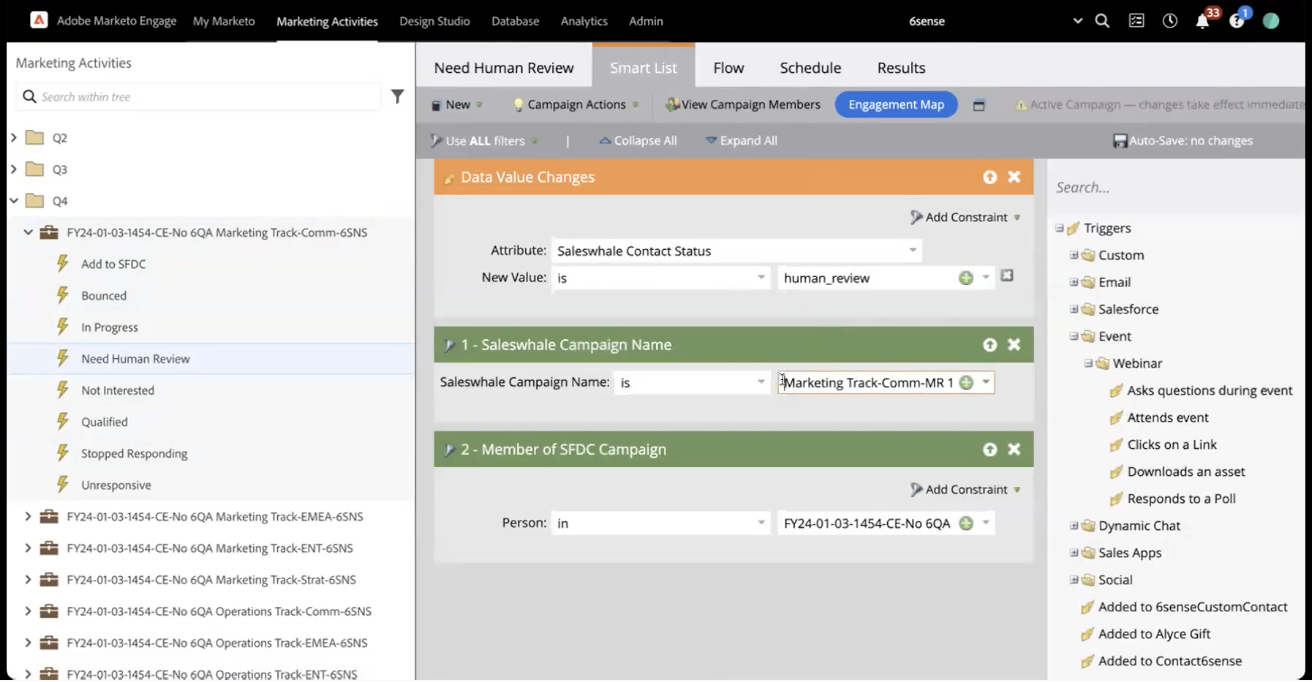Viewport: 1312px width, 682px height.
Task: Open the Design Studio menu
Action: (434, 21)
